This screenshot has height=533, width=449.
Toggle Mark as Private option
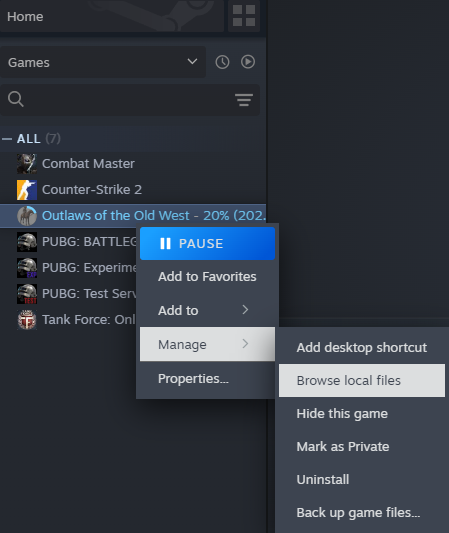(x=362, y=447)
